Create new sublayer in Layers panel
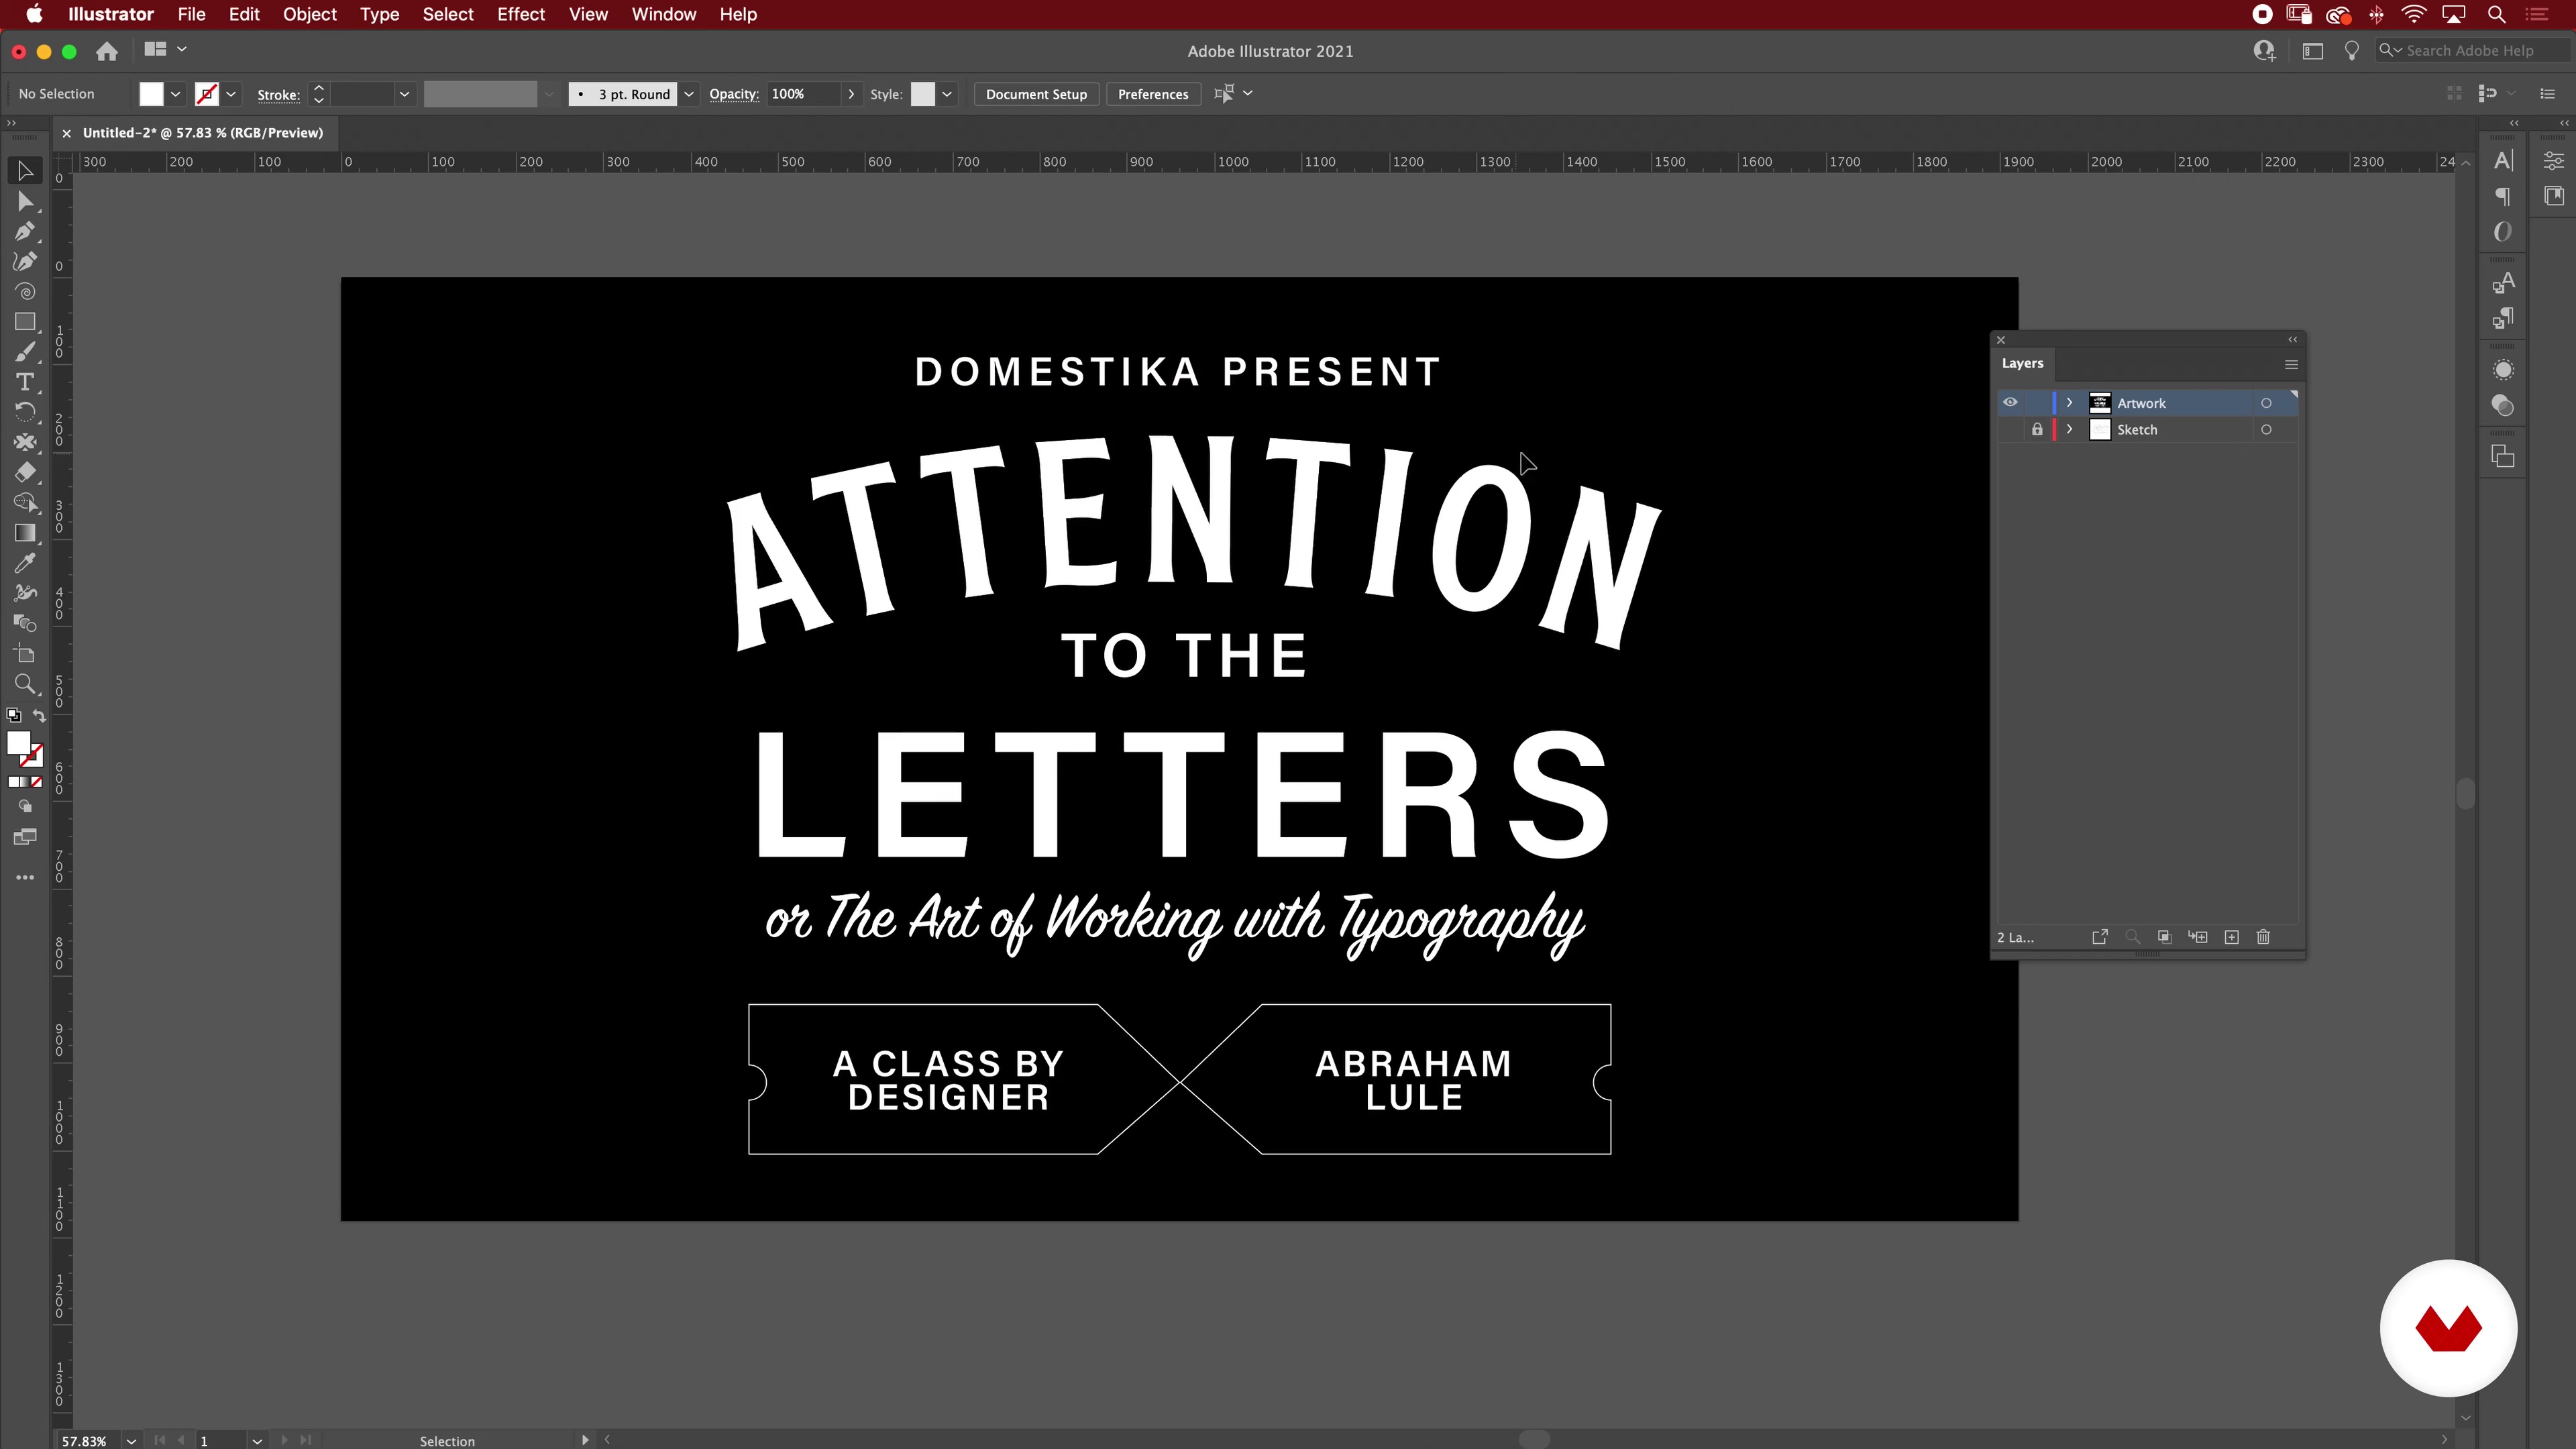This screenshot has width=2576, height=1449. point(2197,937)
